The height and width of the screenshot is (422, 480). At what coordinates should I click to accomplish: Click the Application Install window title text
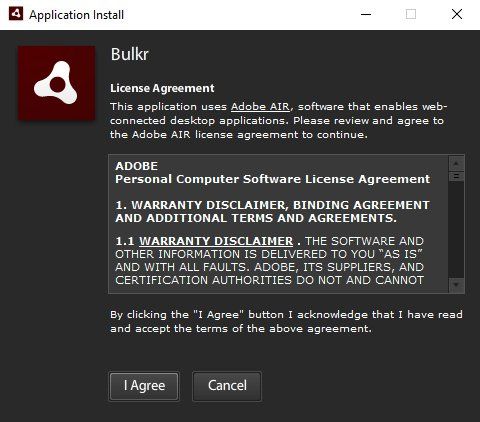point(76,15)
